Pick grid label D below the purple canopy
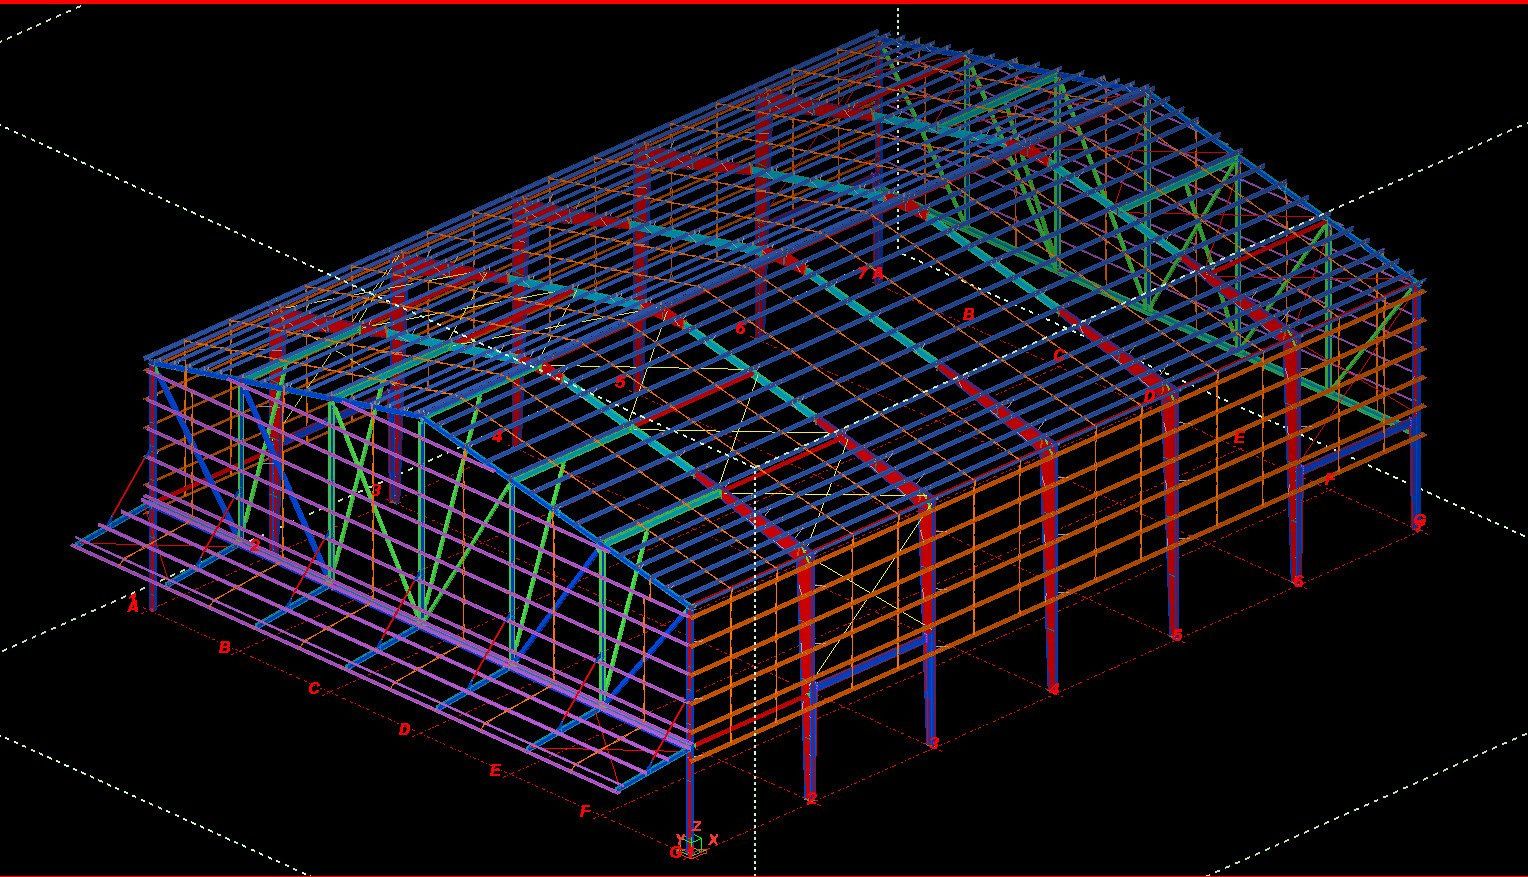1528x877 pixels. click(x=404, y=730)
